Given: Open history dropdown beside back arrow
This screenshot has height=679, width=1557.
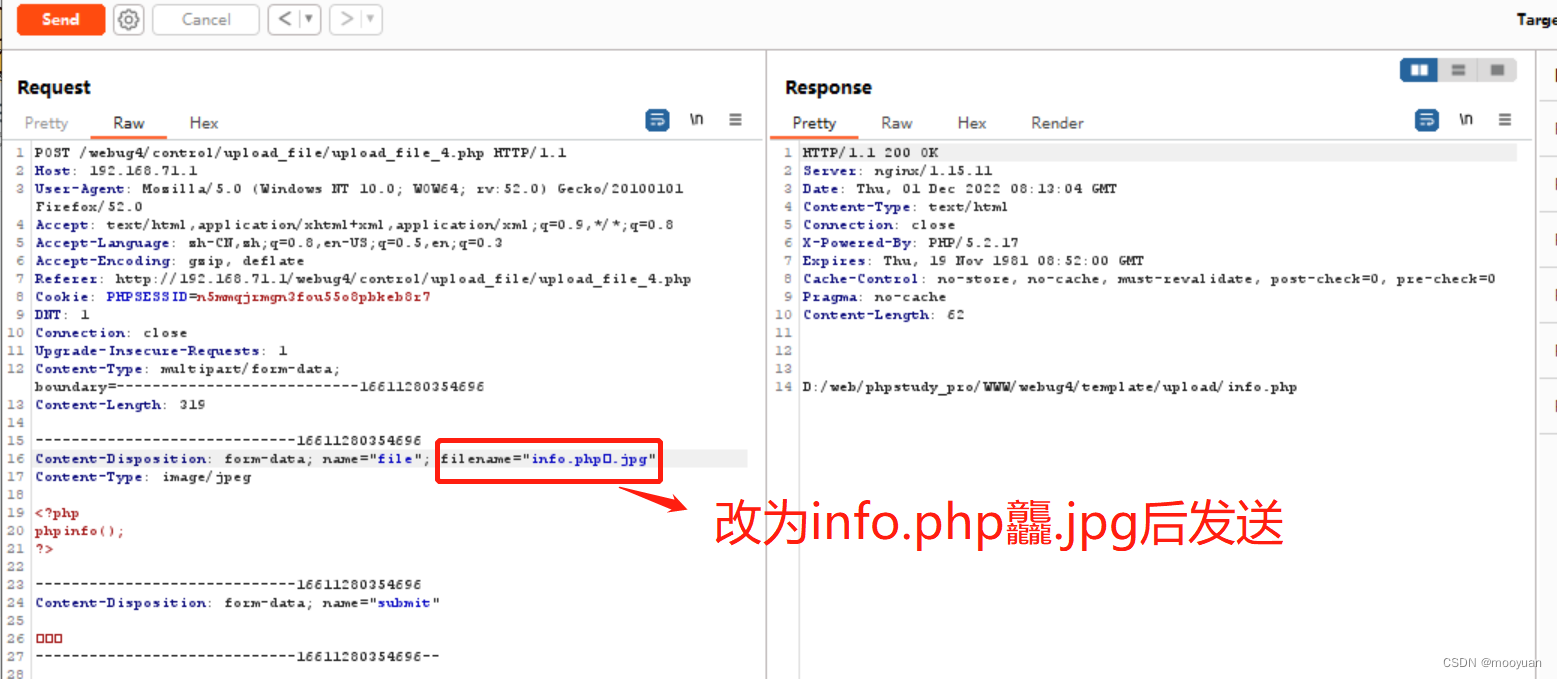Looking at the screenshot, I should coord(309,20).
